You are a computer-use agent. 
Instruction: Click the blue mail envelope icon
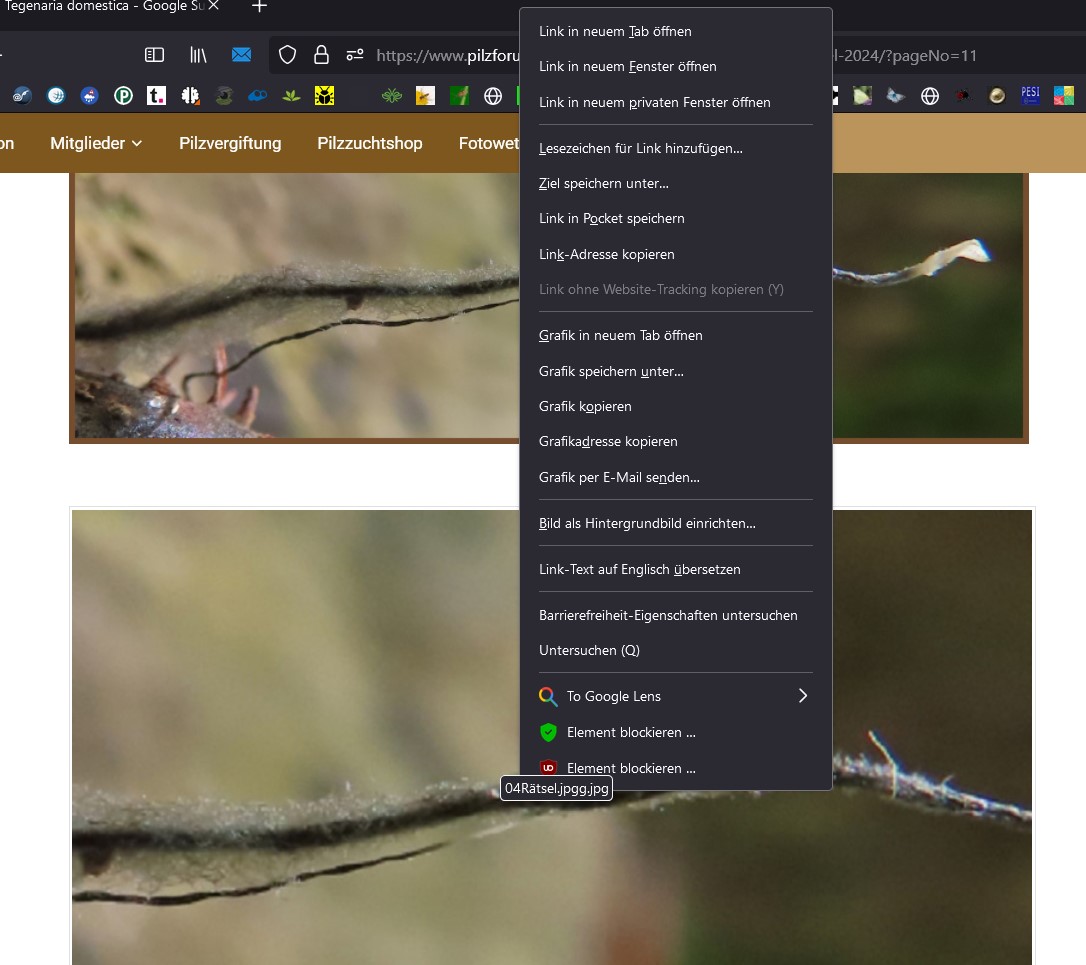click(x=241, y=55)
